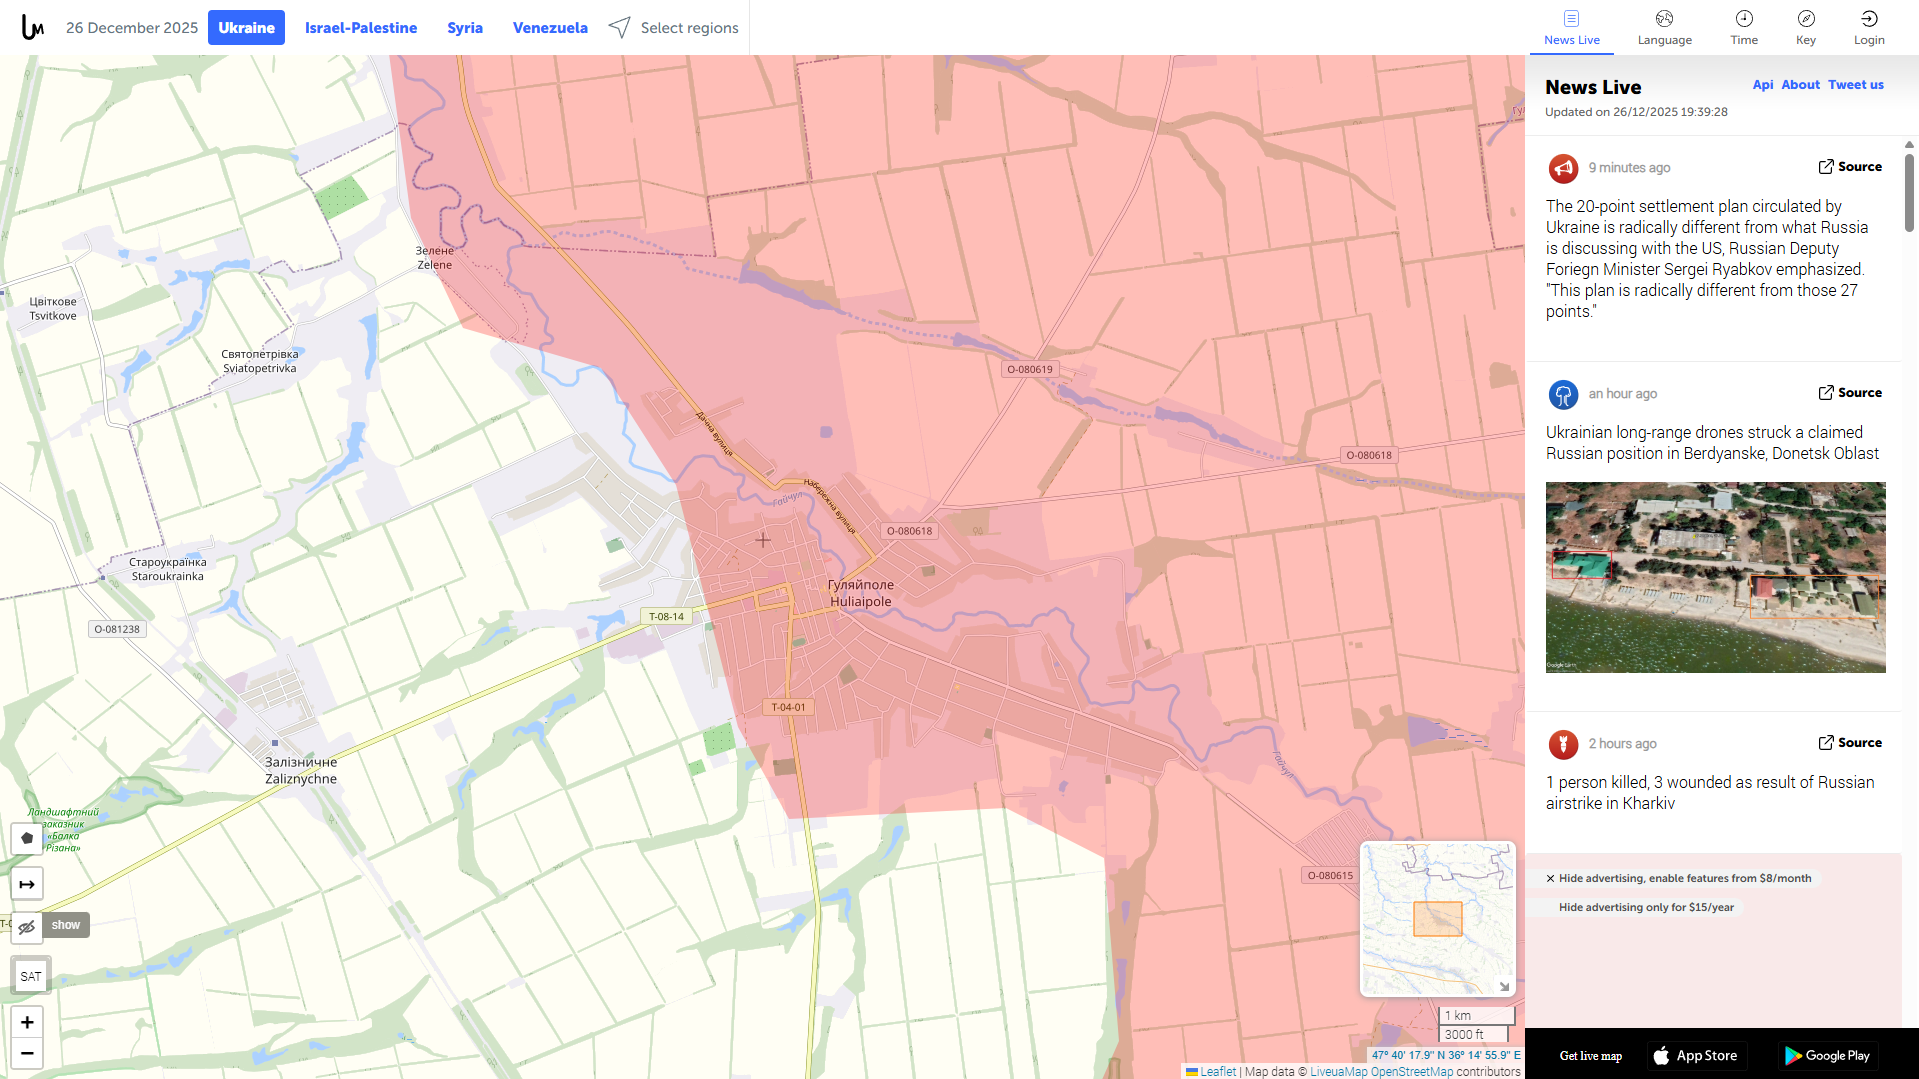Click the red airstrike news icon

(x=1563, y=744)
